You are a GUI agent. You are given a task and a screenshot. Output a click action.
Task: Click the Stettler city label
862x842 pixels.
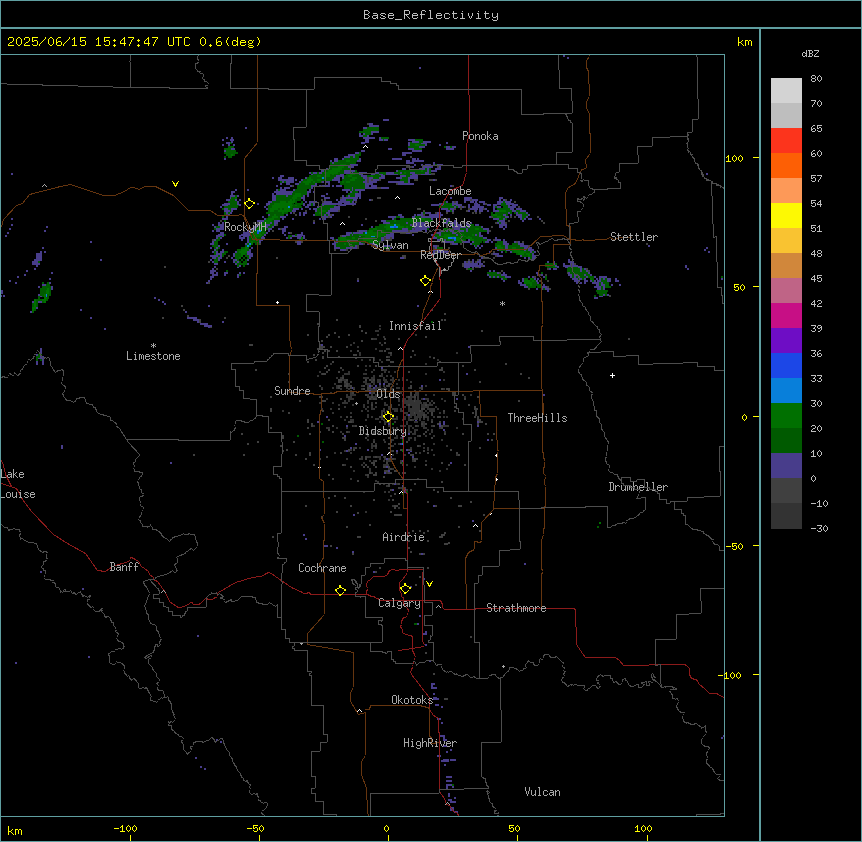coord(634,237)
